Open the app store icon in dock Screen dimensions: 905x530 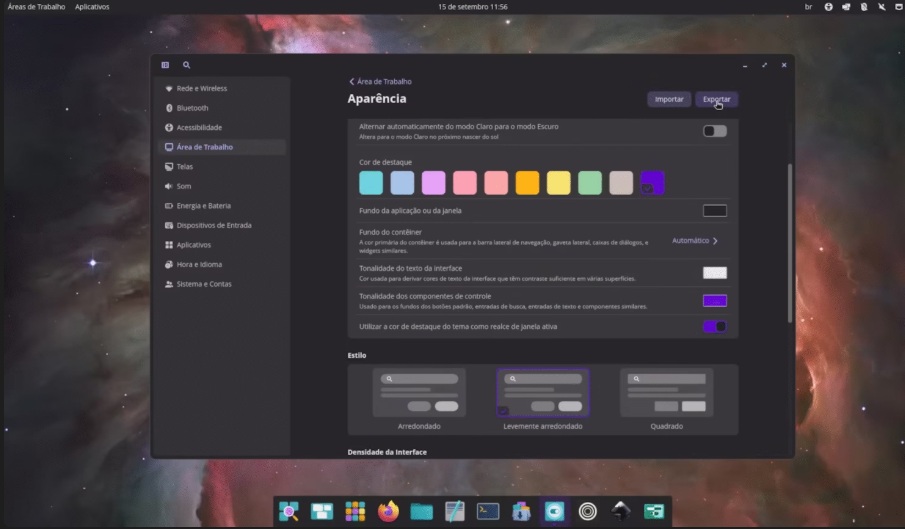tap(521, 512)
